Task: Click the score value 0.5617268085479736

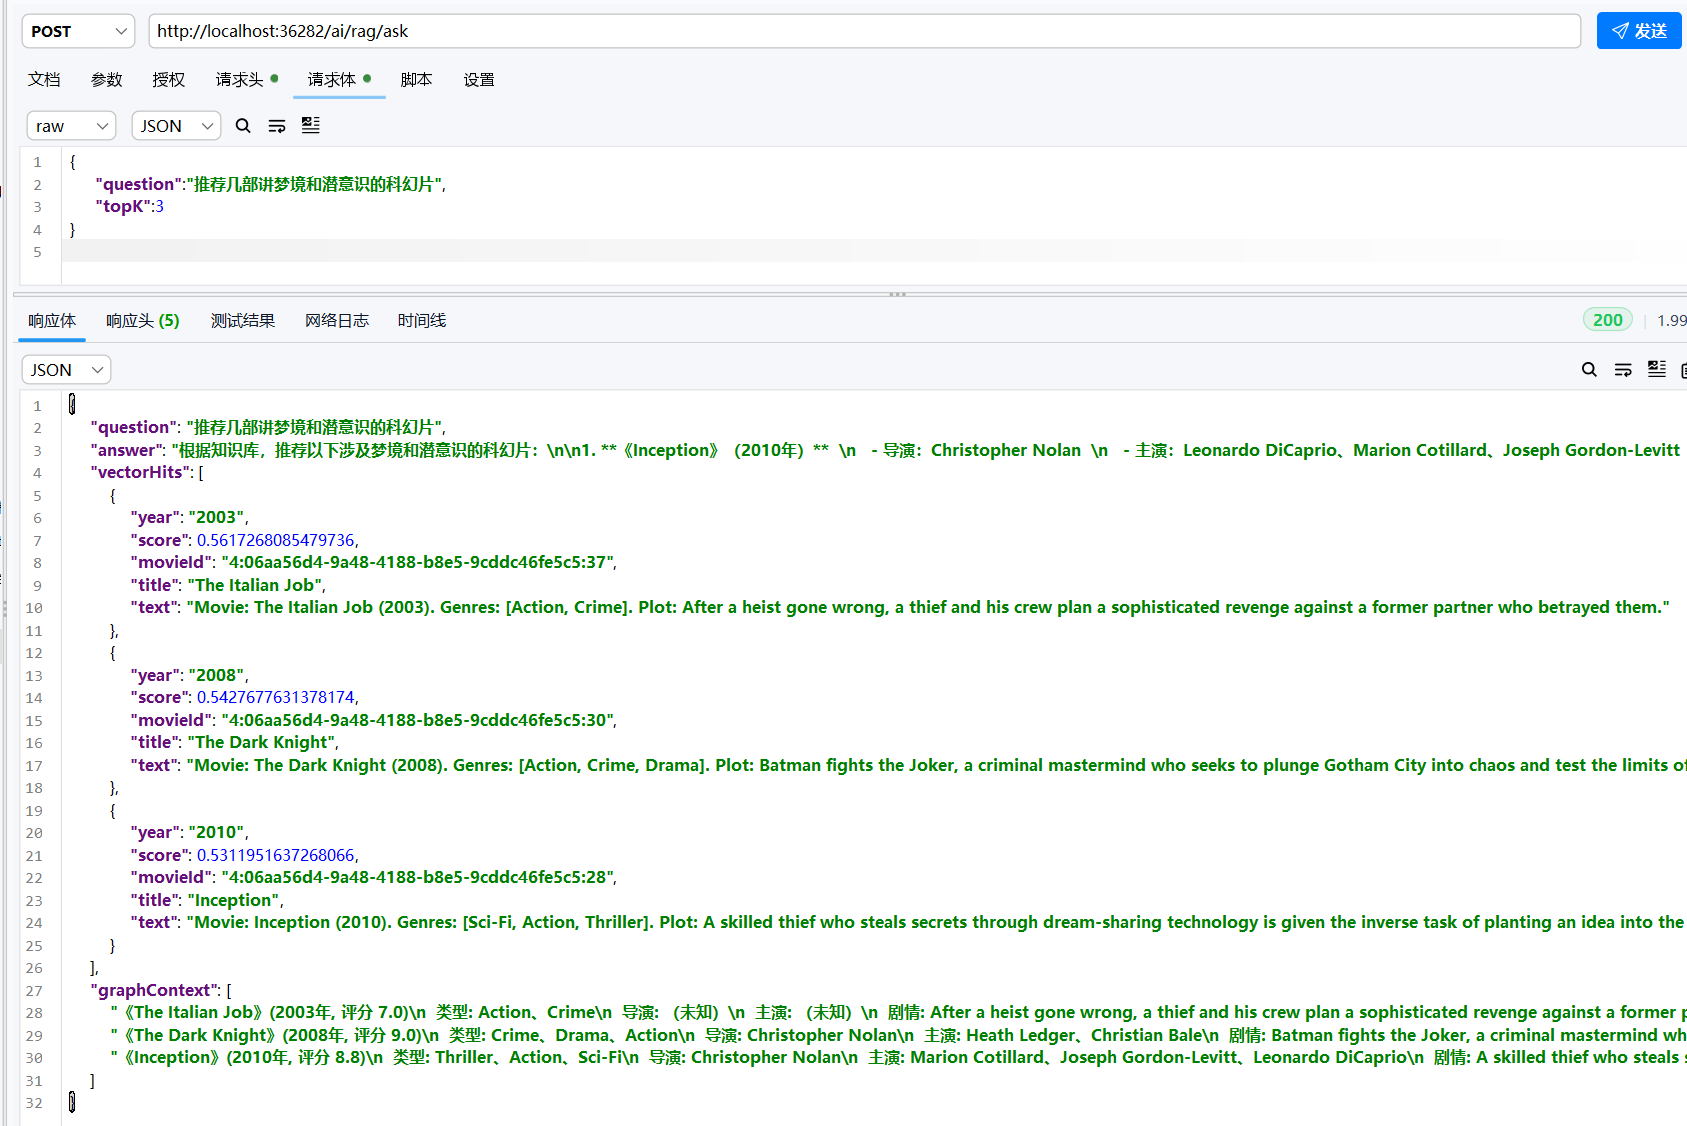Action: (275, 540)
